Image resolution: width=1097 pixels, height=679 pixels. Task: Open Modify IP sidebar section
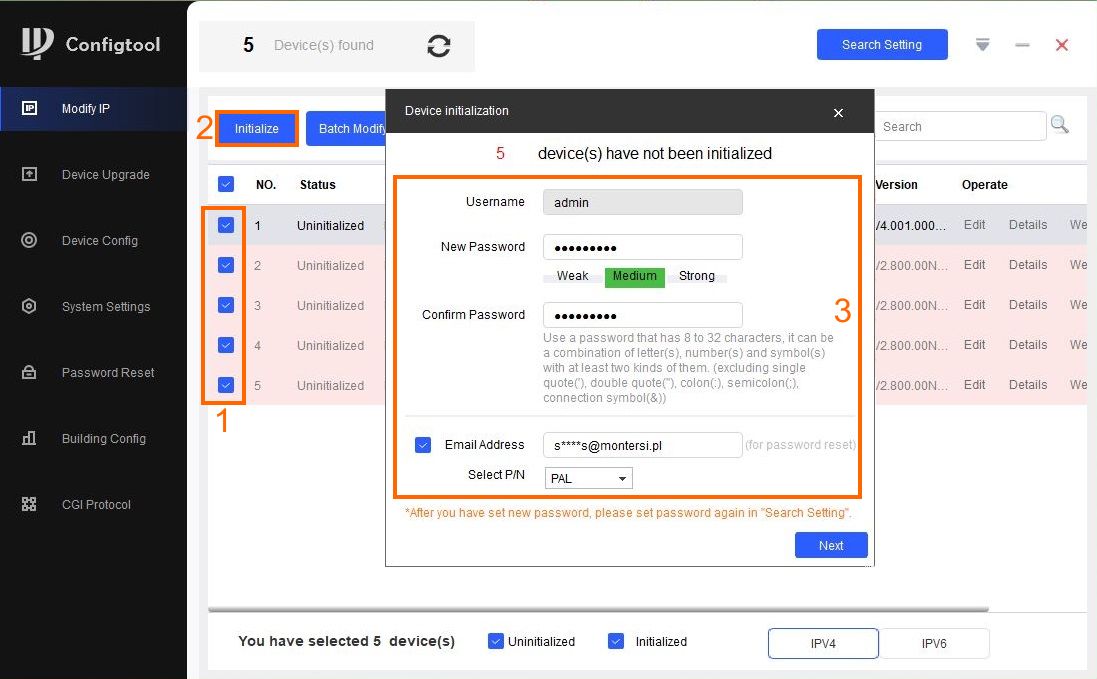[85, 109]
